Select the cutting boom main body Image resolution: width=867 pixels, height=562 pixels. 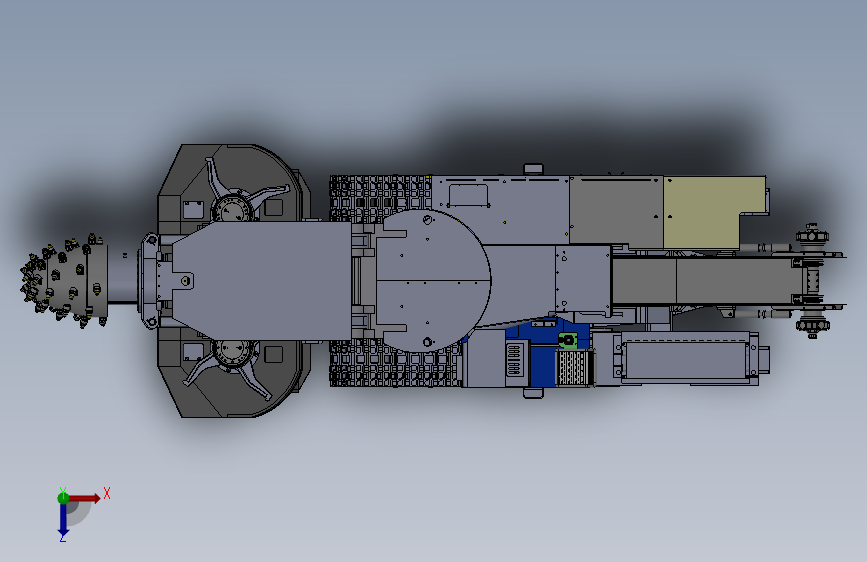tap(260, 280)
